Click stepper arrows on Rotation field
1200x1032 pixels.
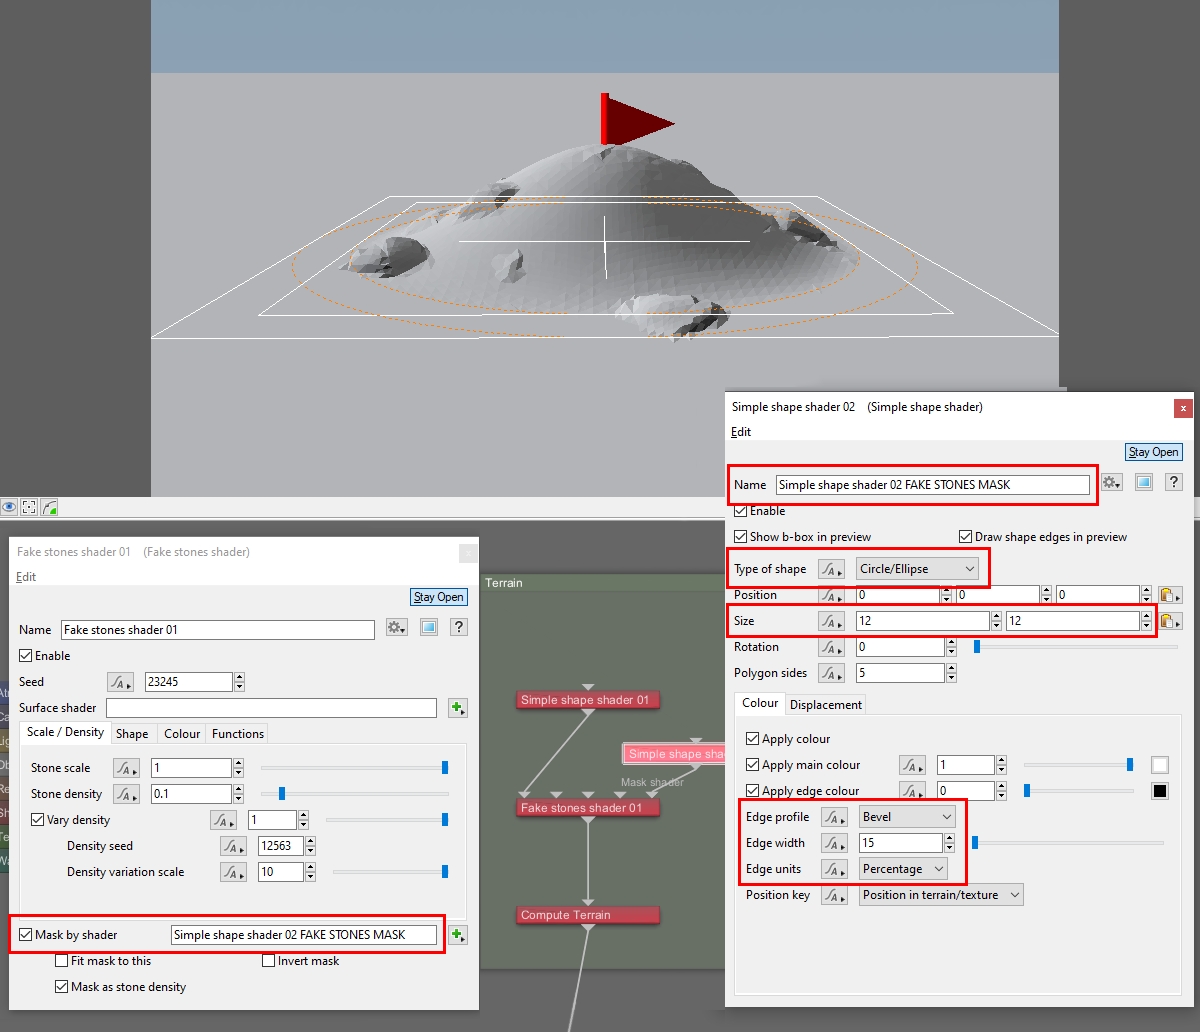tap(950, 647)
